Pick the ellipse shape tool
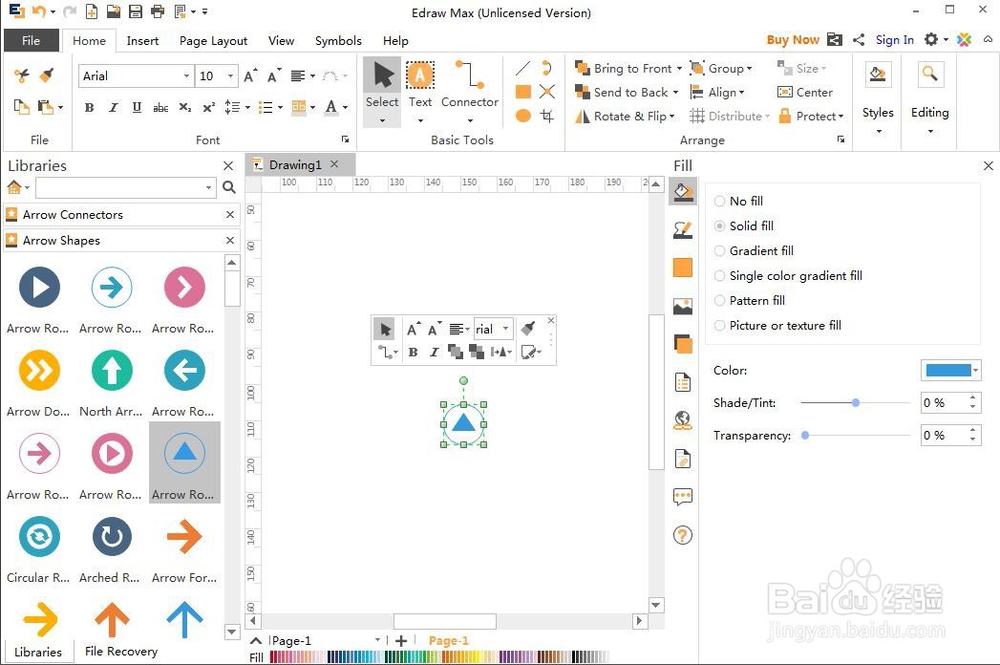Viewport: 1000px width, 665px height. [x=523, y=115]
